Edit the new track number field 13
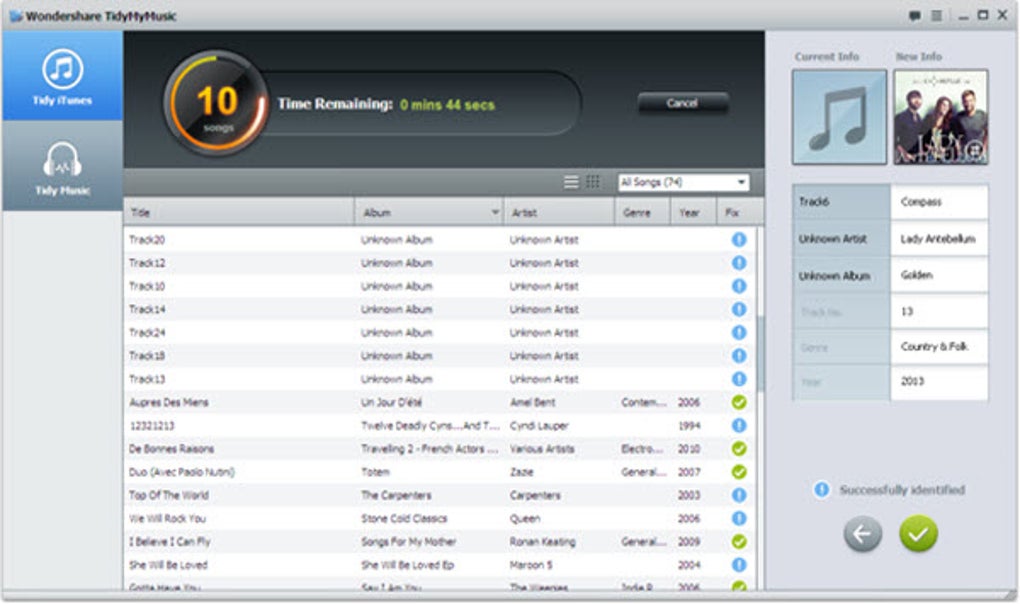 click(939, 311)
